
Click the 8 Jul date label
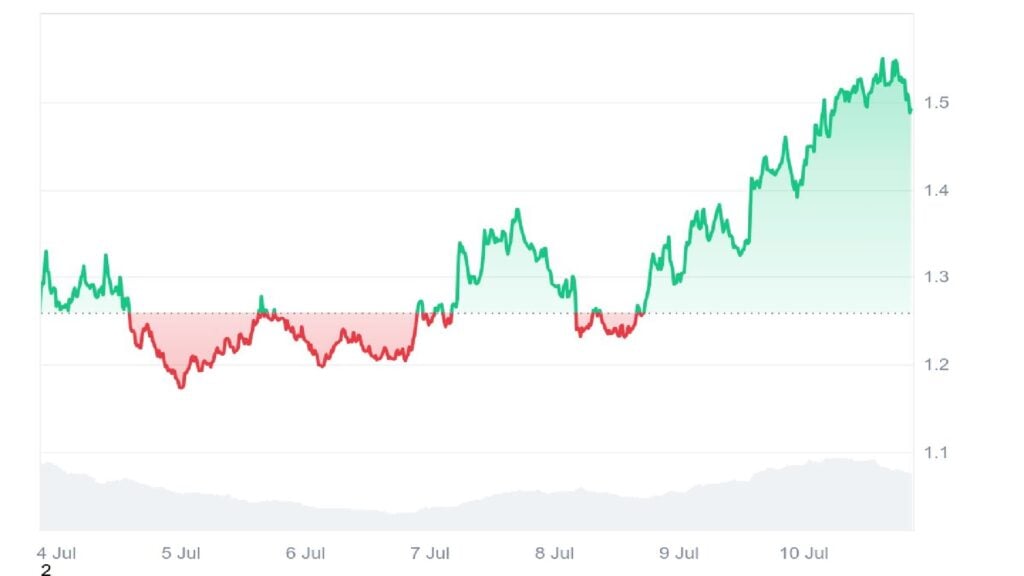point(554,553)
